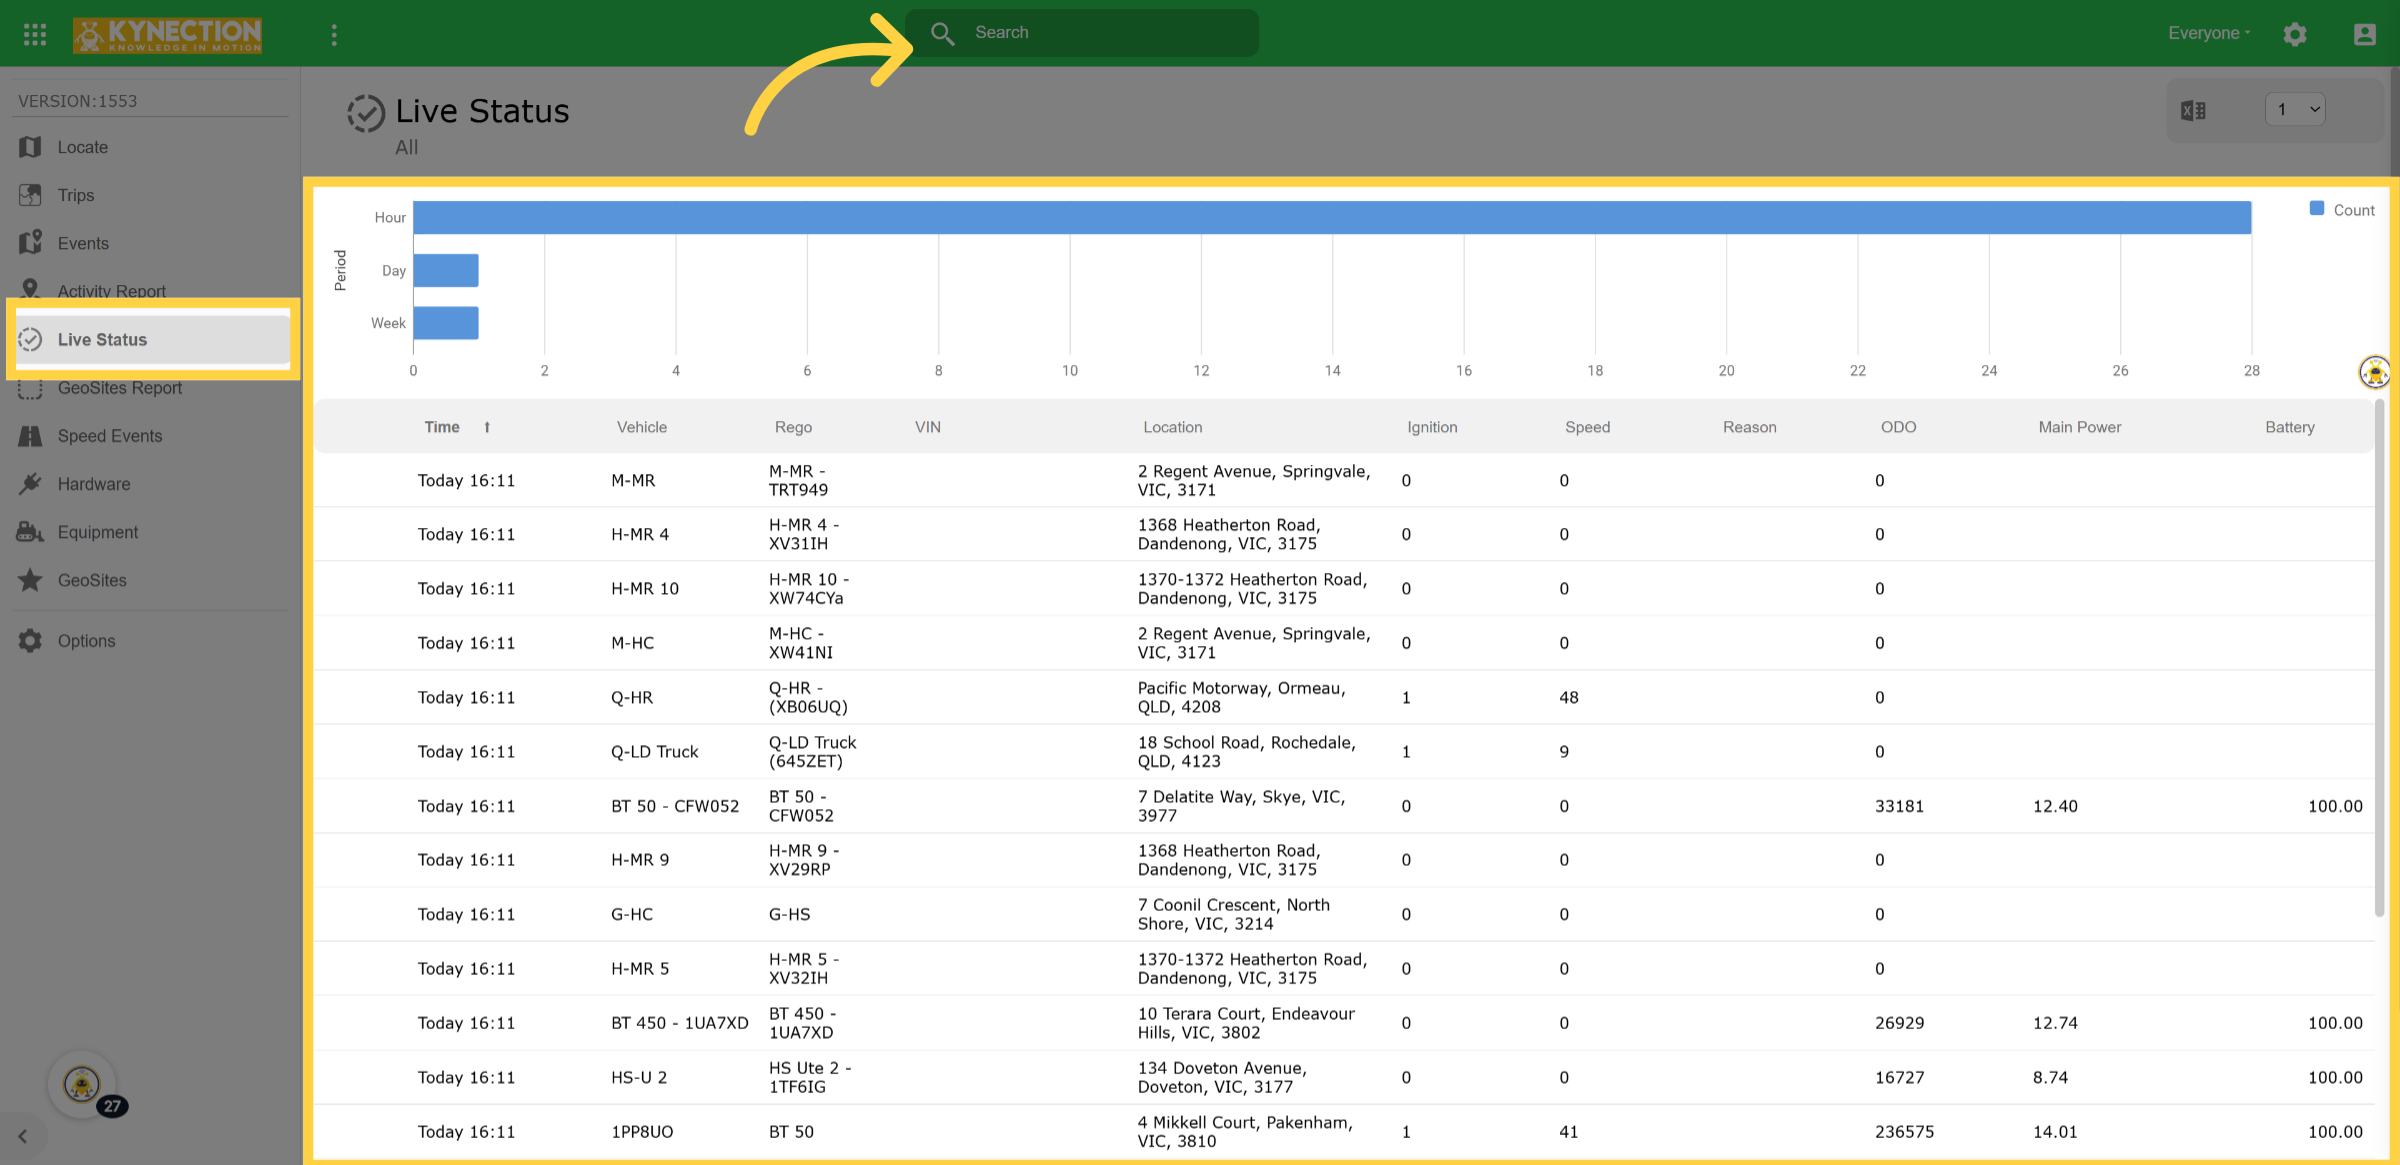Open the page number dropdown showing 1

(2295, 109)
